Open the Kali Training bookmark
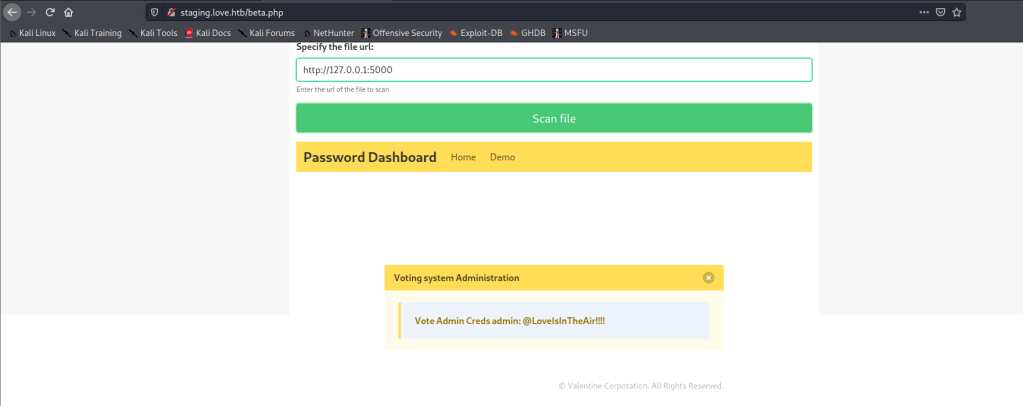Screen dimensions: 1023x406 (x=92, y=33)
